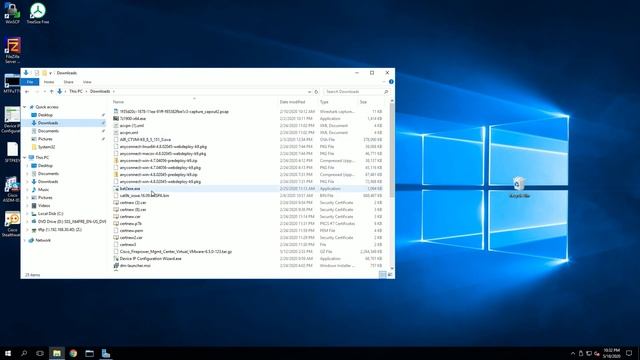Open the TreeSize Free desktop icon
The width and height of the screenshot is (640, 360).
click(x=38, y=13)
